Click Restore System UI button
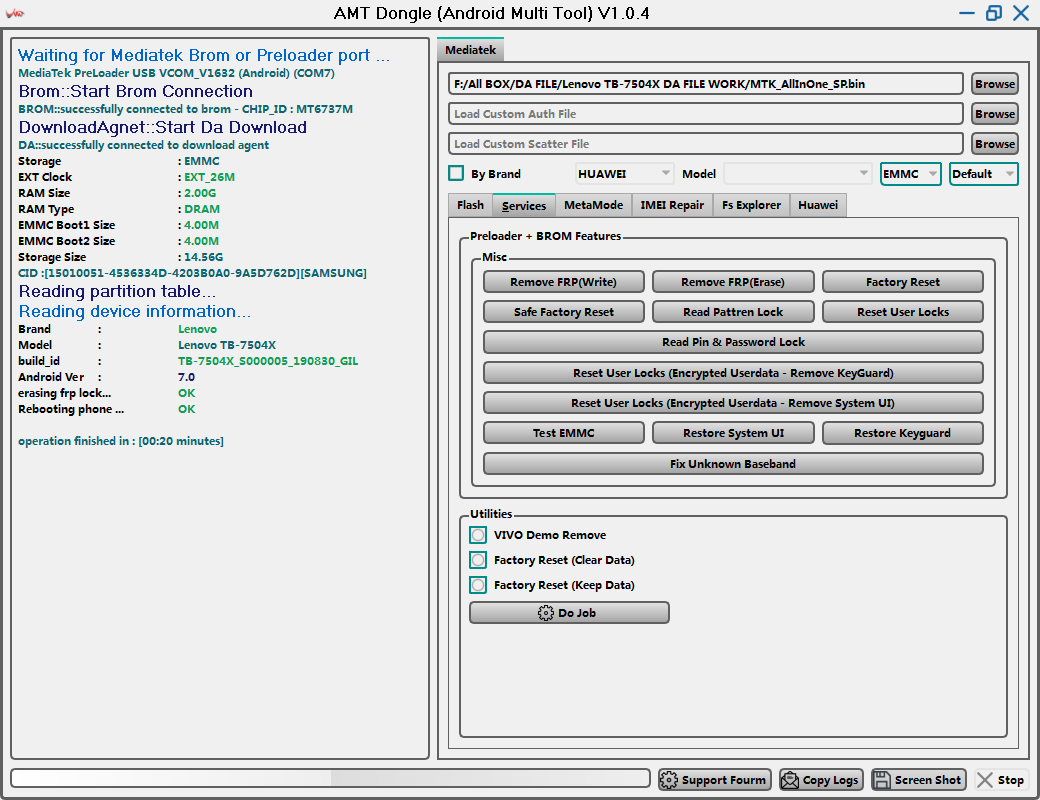The image size is (1040, 800). (x=733, y=433)
